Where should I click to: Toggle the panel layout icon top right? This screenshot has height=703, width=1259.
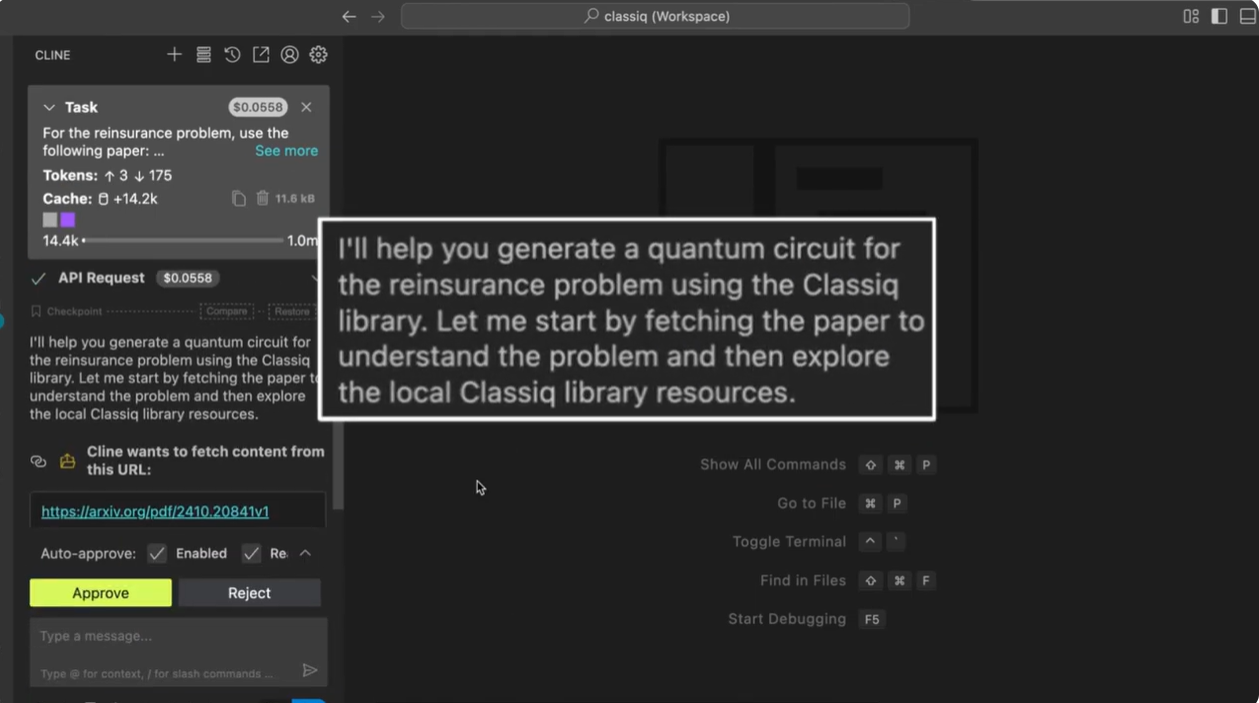point(1189,15)
